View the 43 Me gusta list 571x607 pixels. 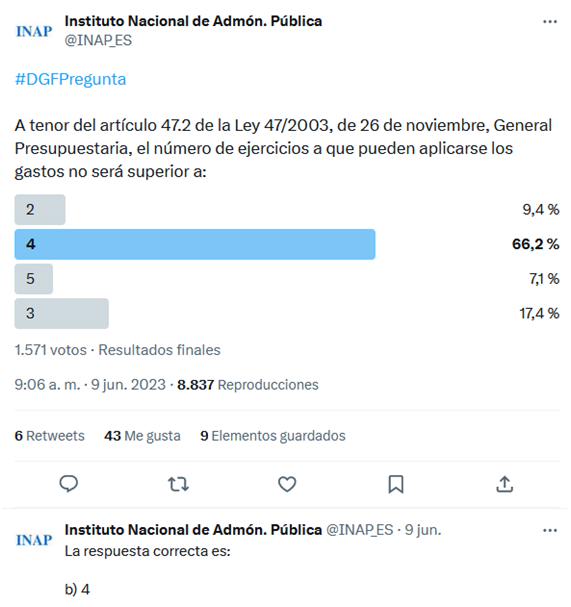pyautogui.click(x=142, y=436)
